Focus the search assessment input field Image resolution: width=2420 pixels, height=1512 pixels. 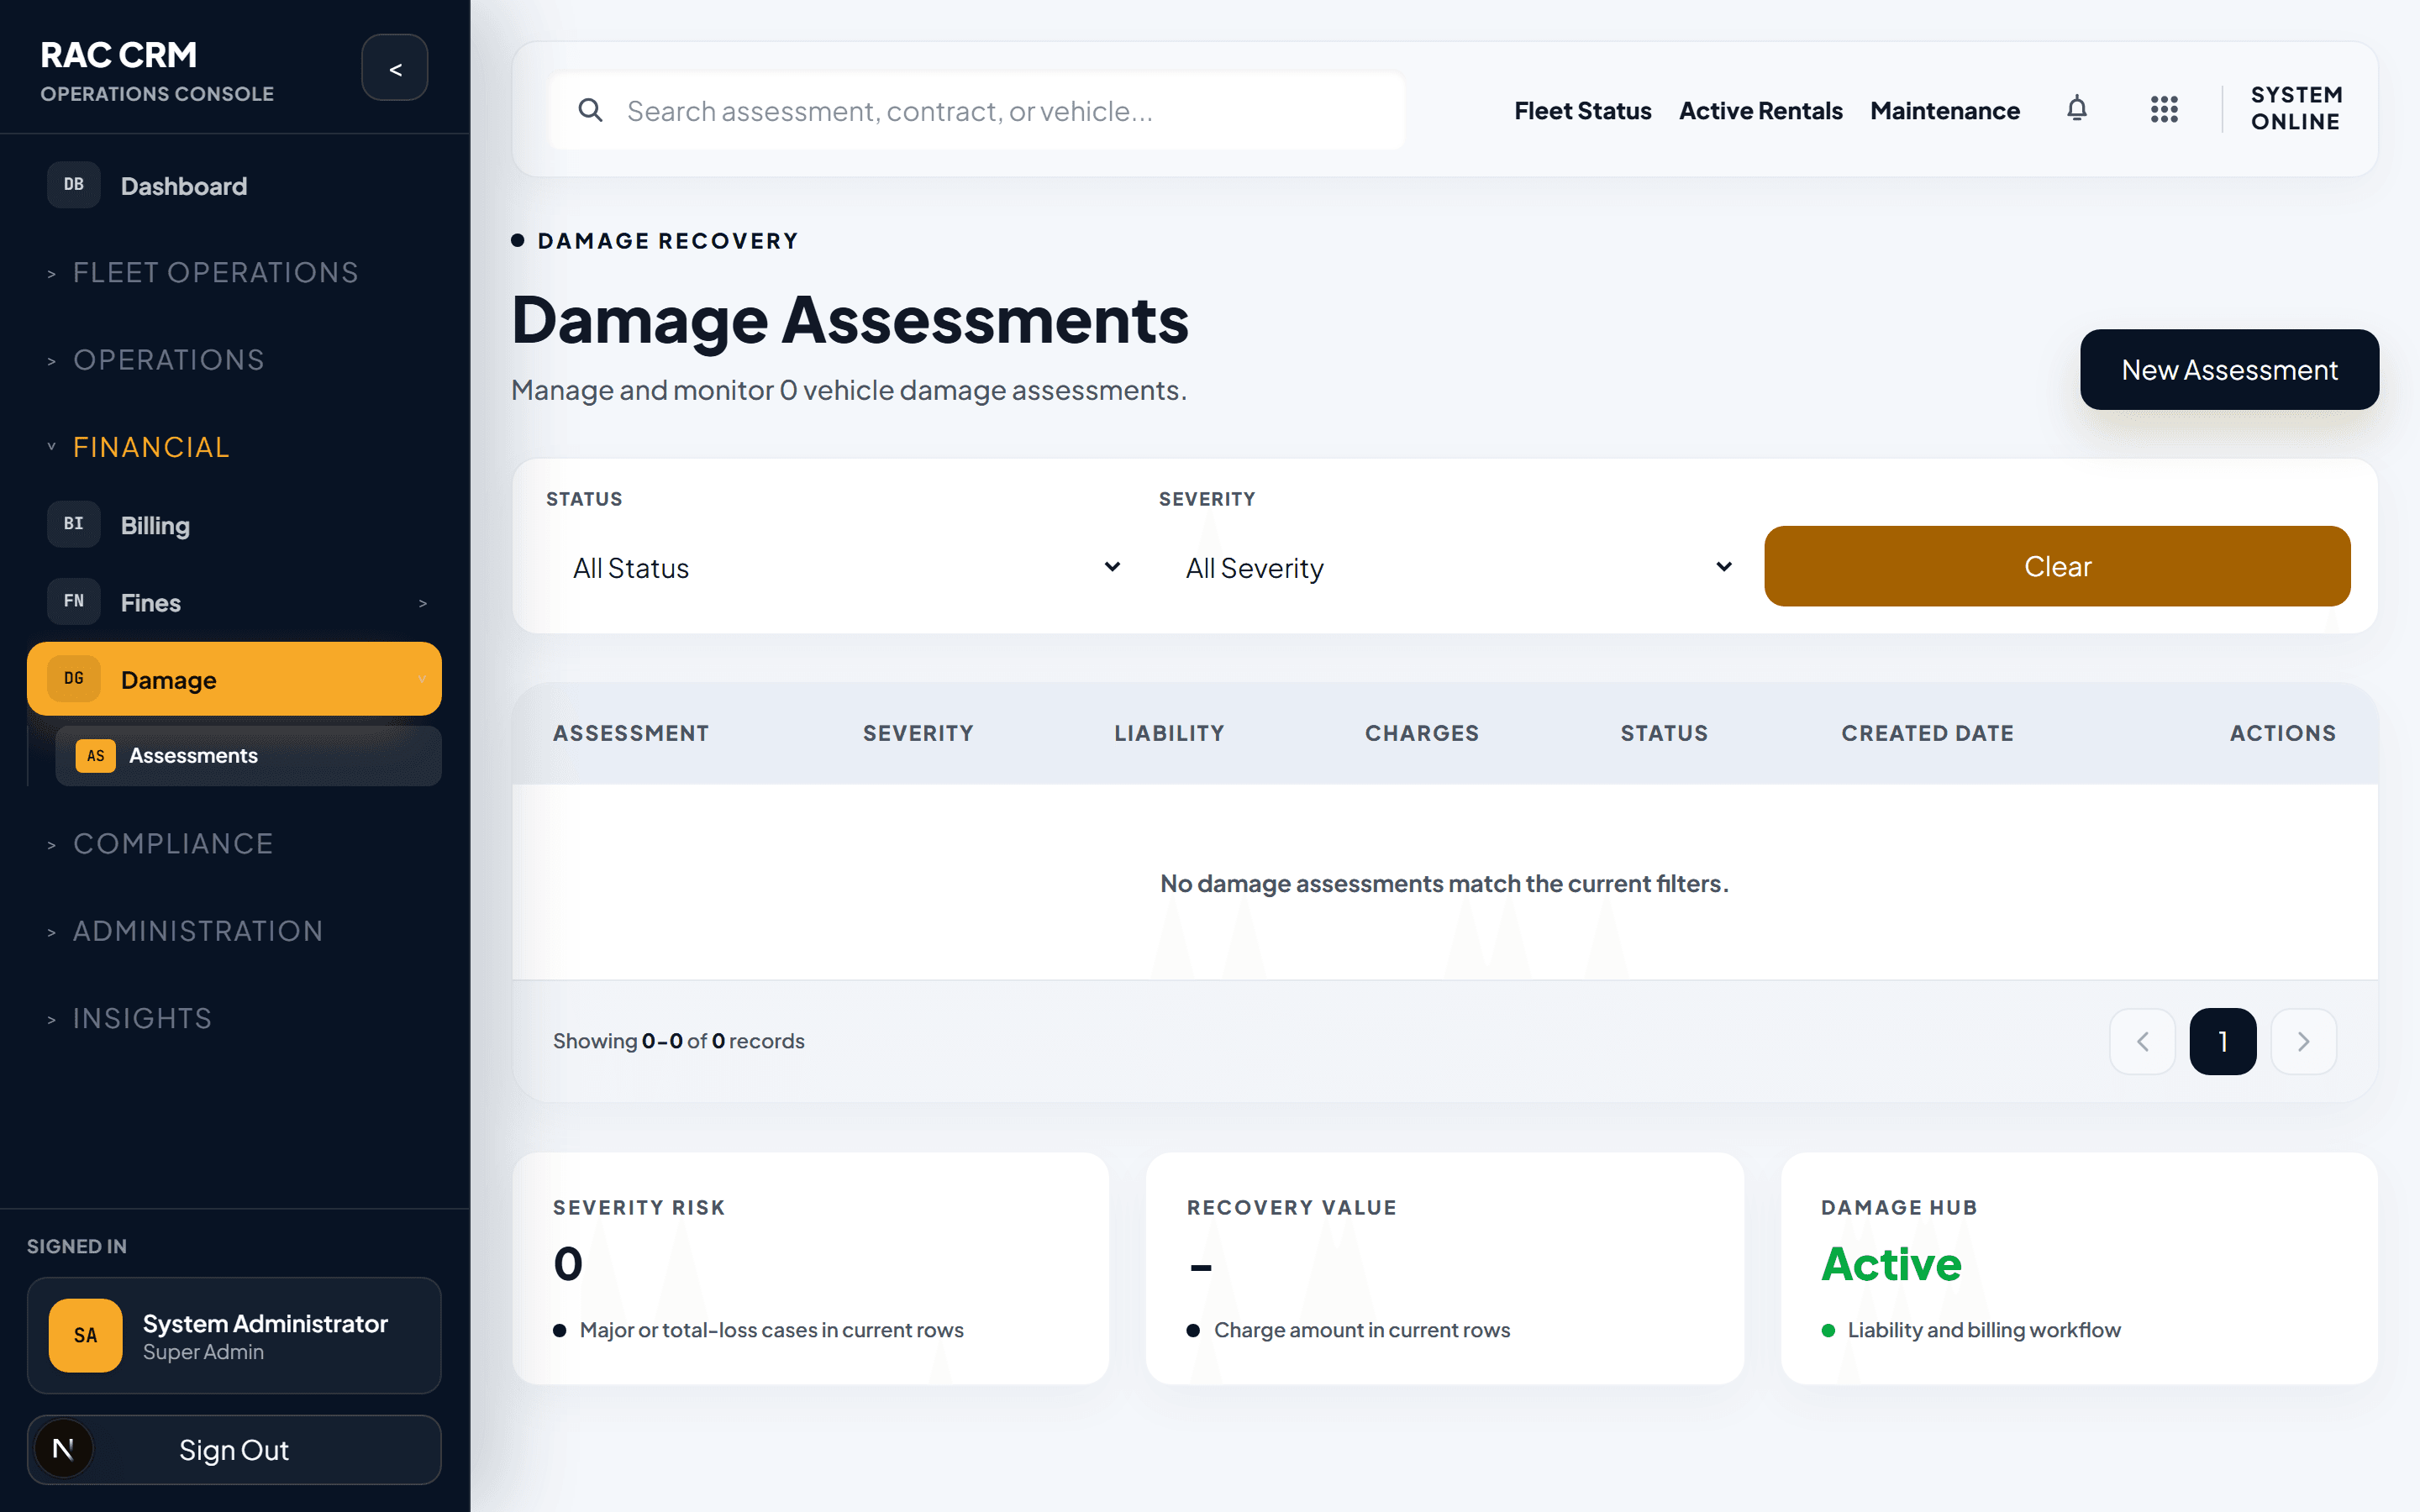[977, 110]
